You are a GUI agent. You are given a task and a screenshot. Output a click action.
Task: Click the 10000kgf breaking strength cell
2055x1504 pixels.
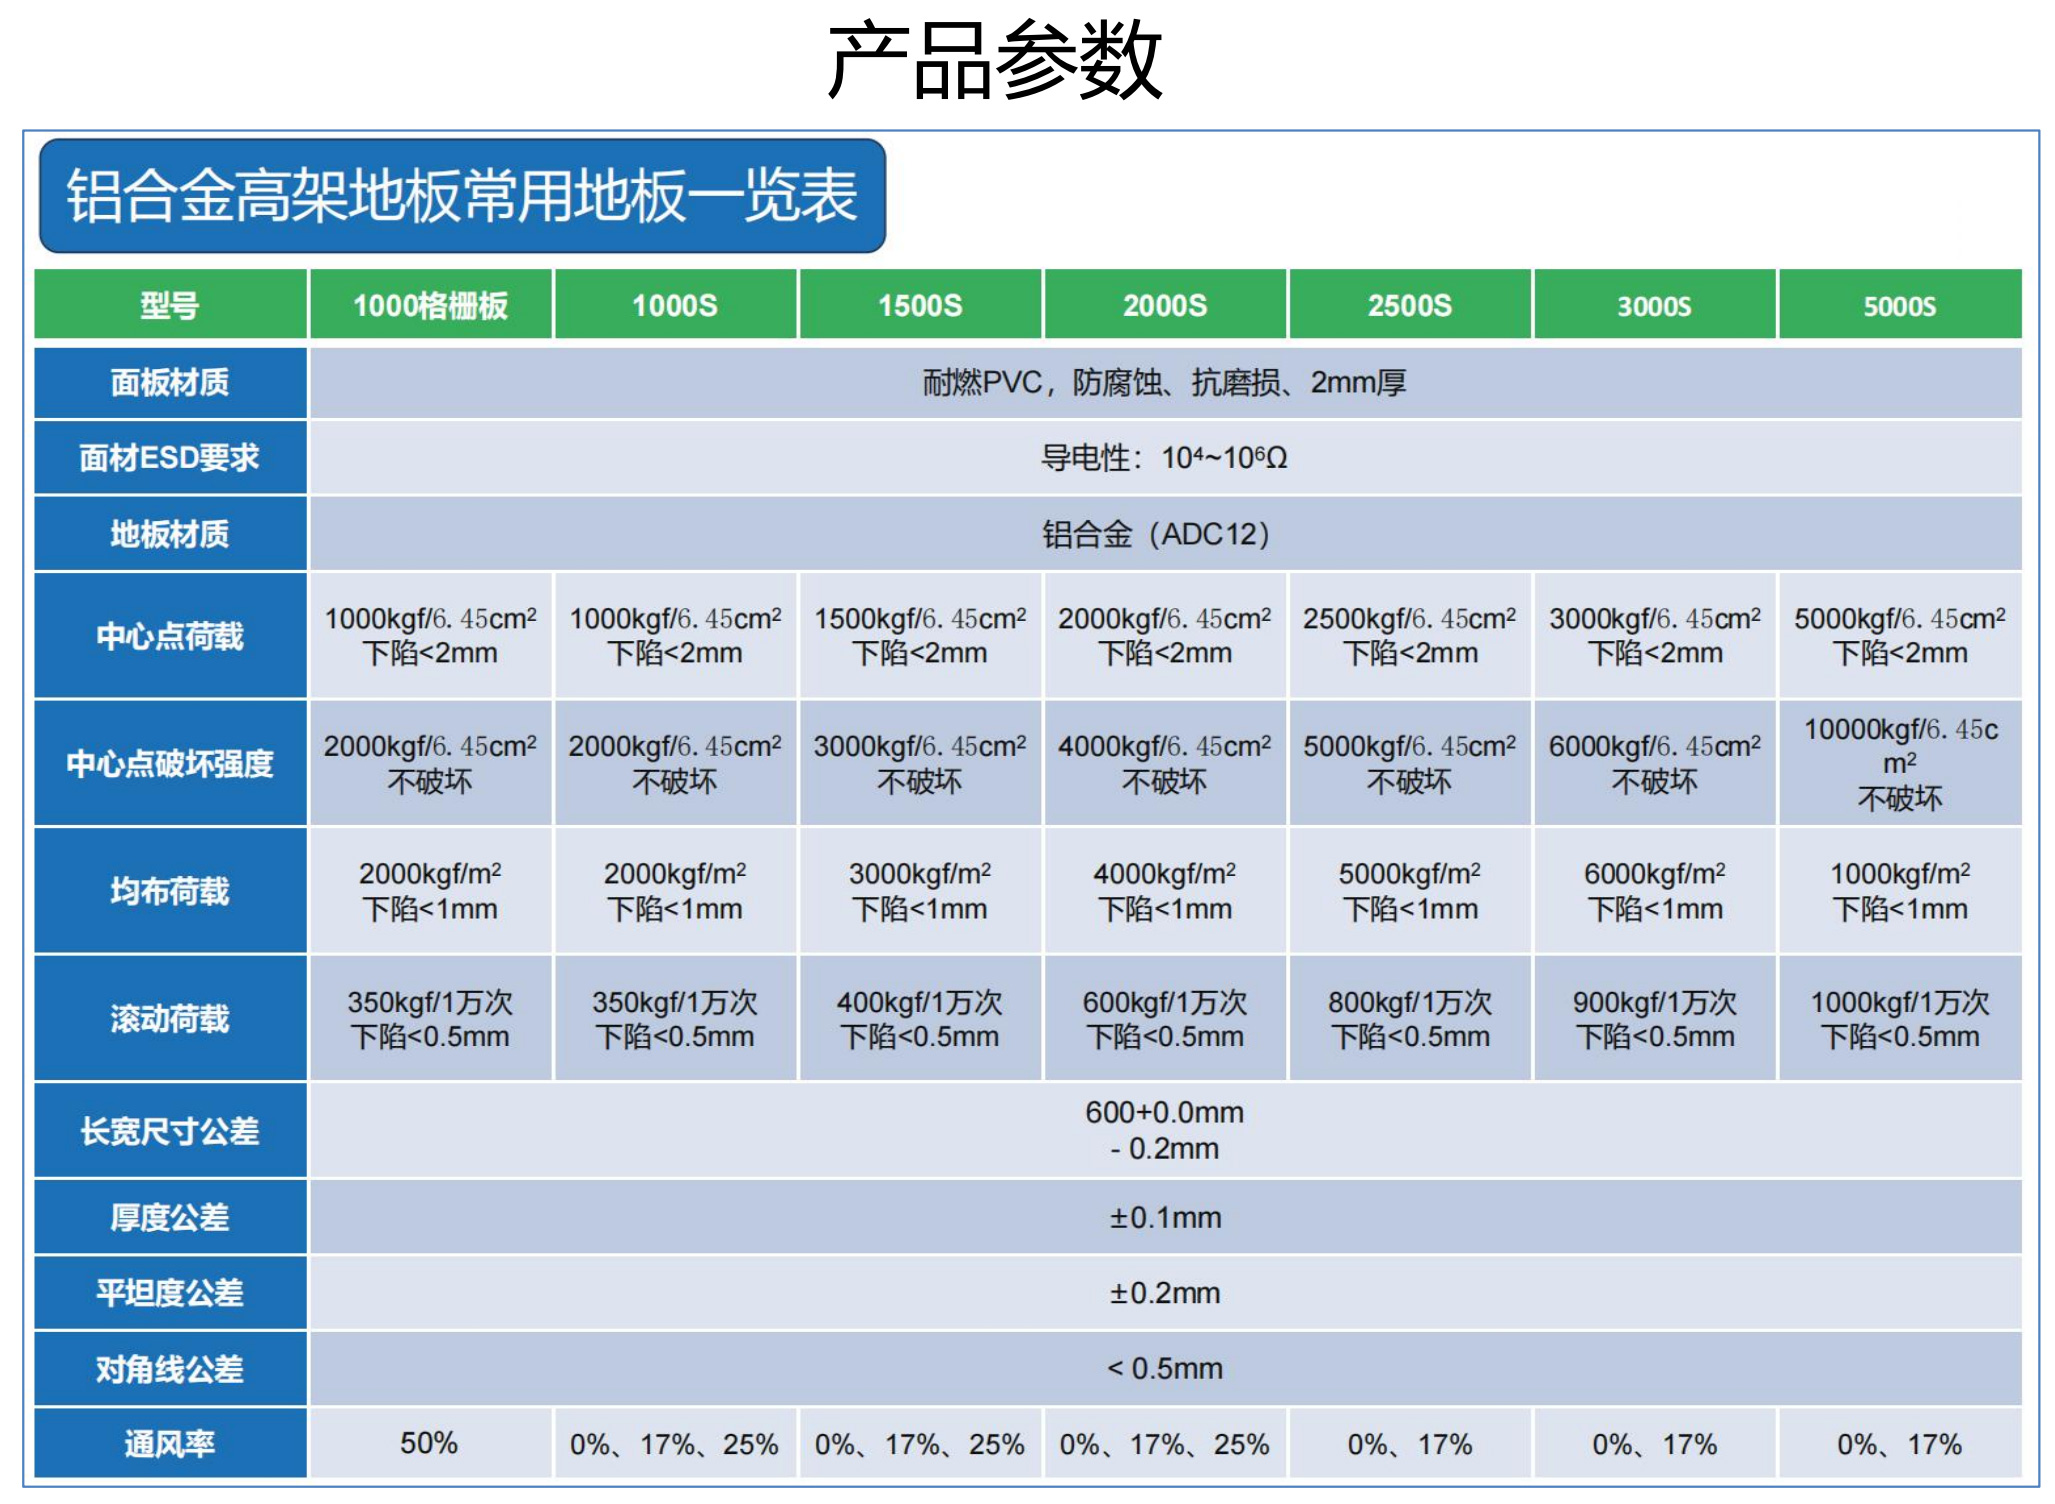pos(1900,764)
